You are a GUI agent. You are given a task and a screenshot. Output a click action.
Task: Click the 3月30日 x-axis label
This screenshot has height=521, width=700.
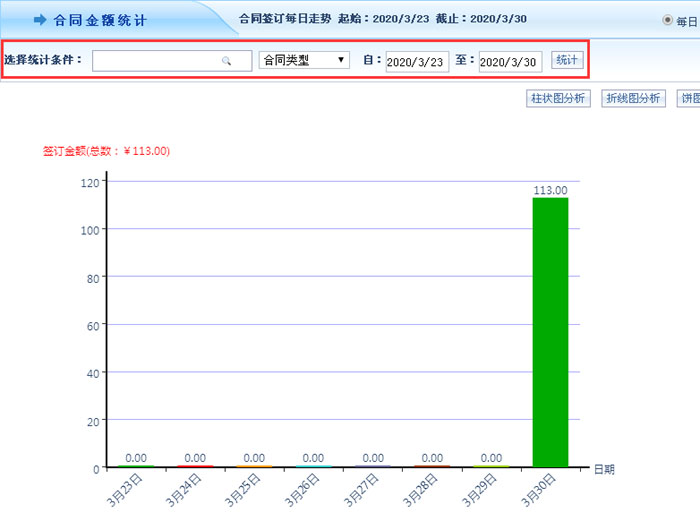pos(539,492)
